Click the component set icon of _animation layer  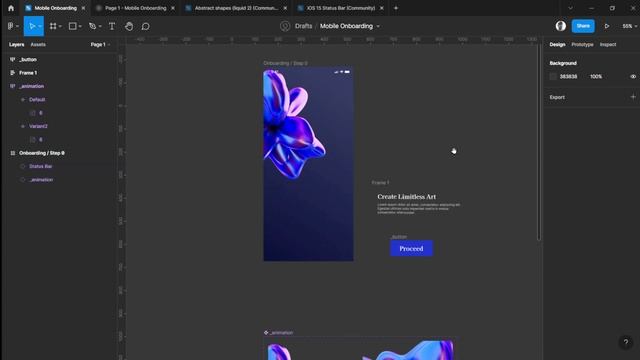tap(13, 86)
